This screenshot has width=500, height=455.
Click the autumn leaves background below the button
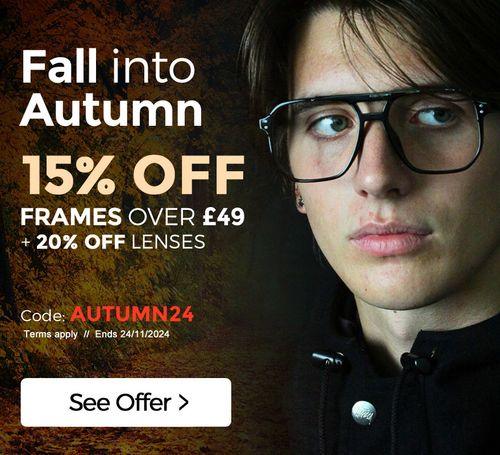pyautogui.click(x=127, y=442)
